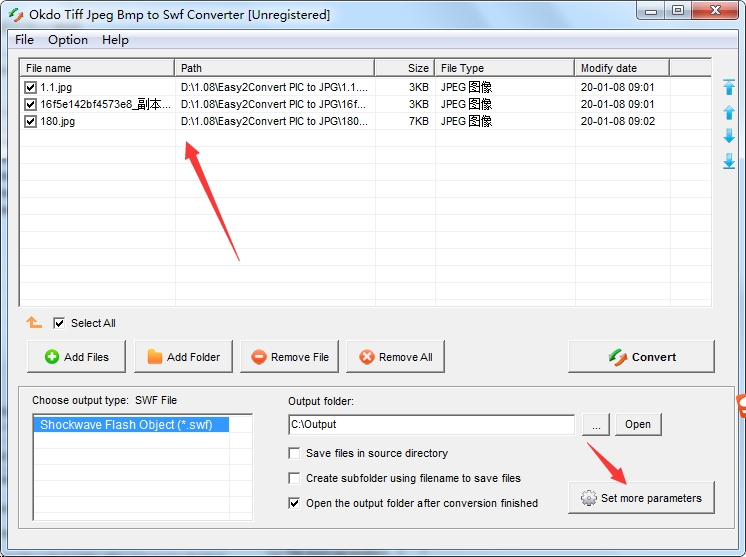Image resolution: width=746 pixels, height=557 pixels.
Task: Sort by the File Type column header
Action: point(504,68)
